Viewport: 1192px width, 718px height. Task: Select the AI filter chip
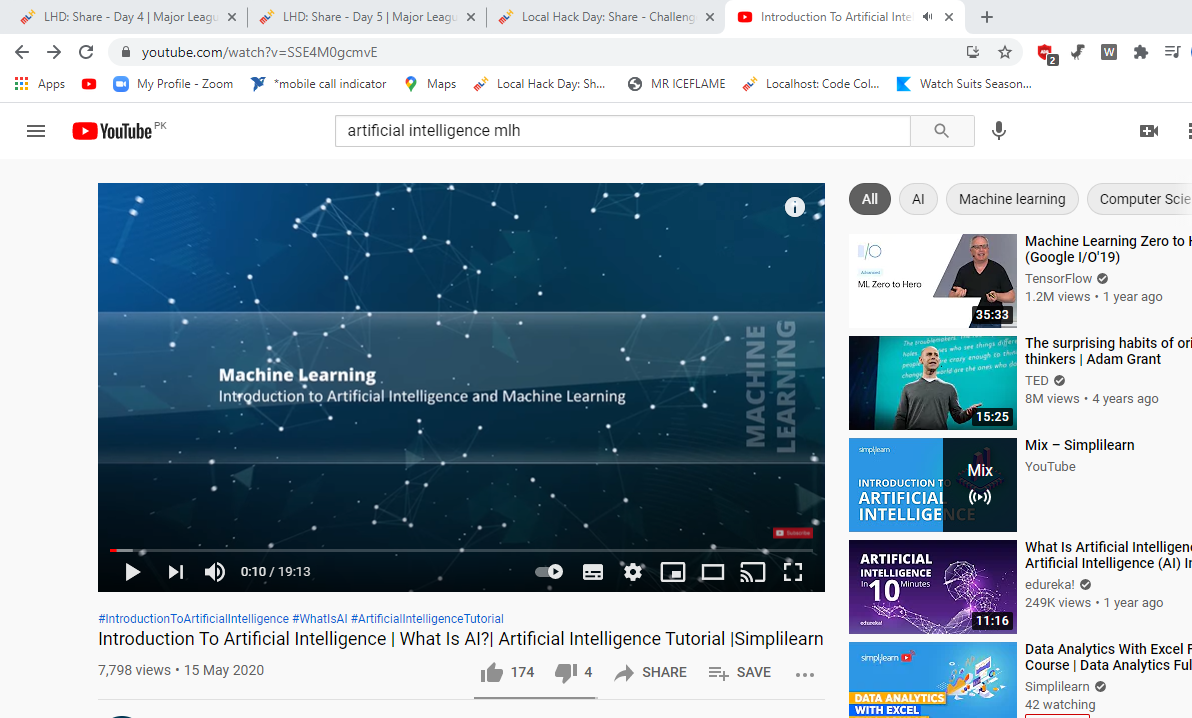point(918,199)
